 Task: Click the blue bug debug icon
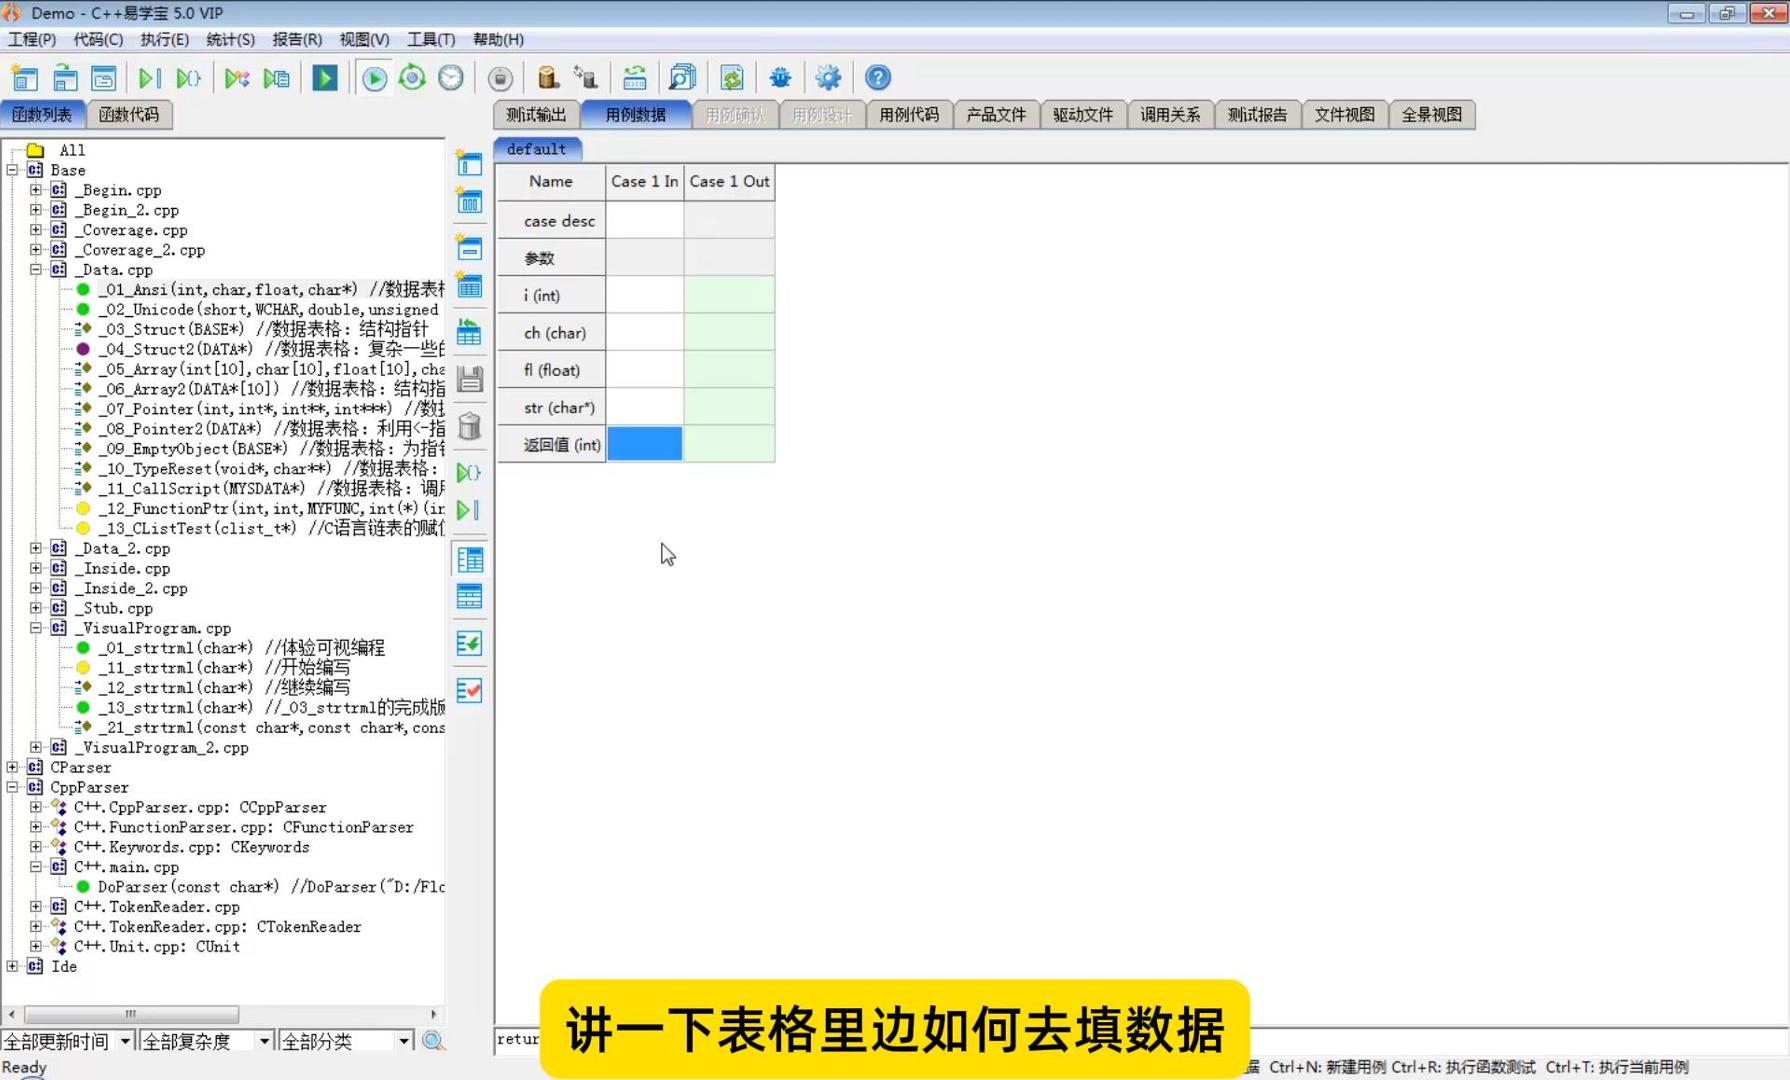tap(780, 78)
